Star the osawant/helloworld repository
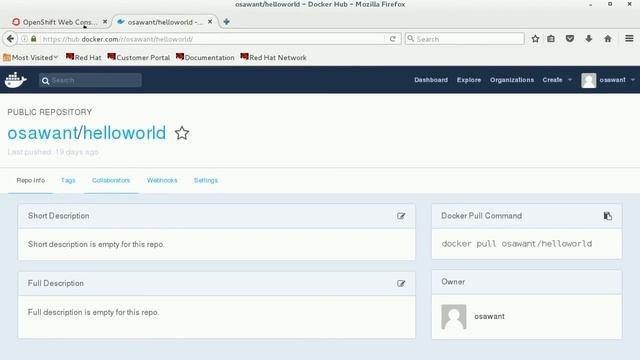This screenshot has width=640, height=360. pyautogui.click(x=182, y=133)
